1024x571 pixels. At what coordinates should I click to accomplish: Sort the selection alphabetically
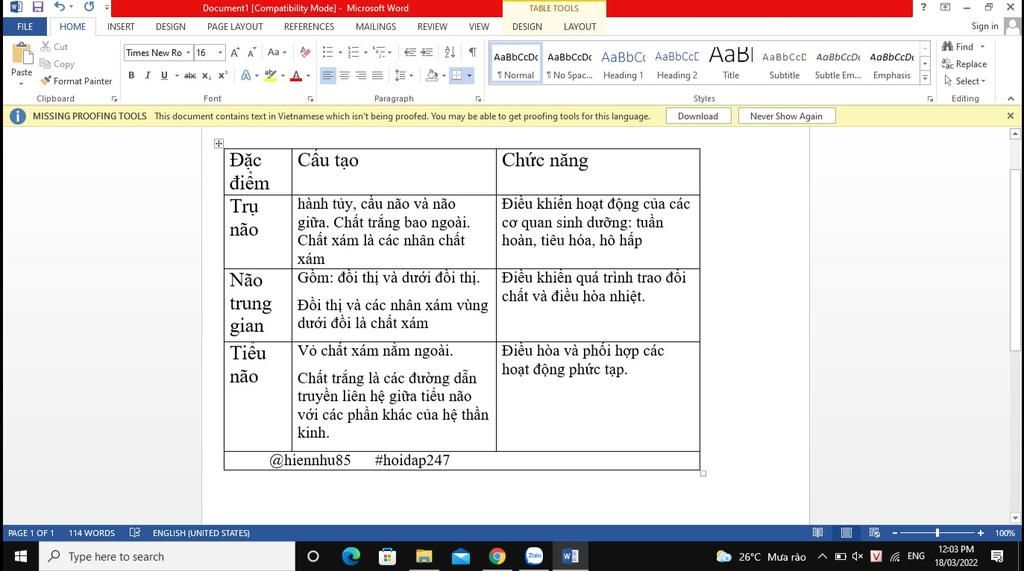[x=450, y=52]
